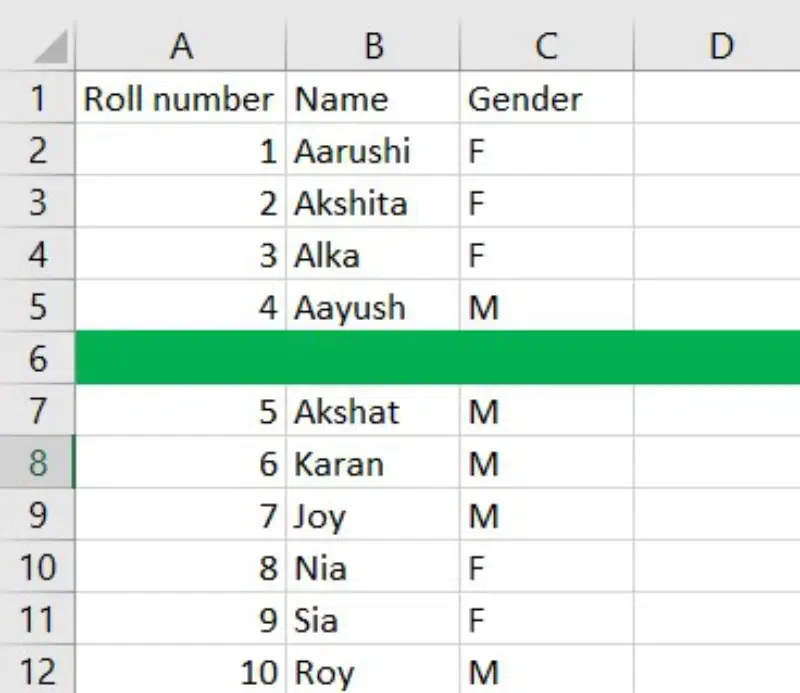Image resolution: width=800 pixels, height=693 pixels.
Task: Click the cell containing Aarushi
Action: [x=373, y=151]
